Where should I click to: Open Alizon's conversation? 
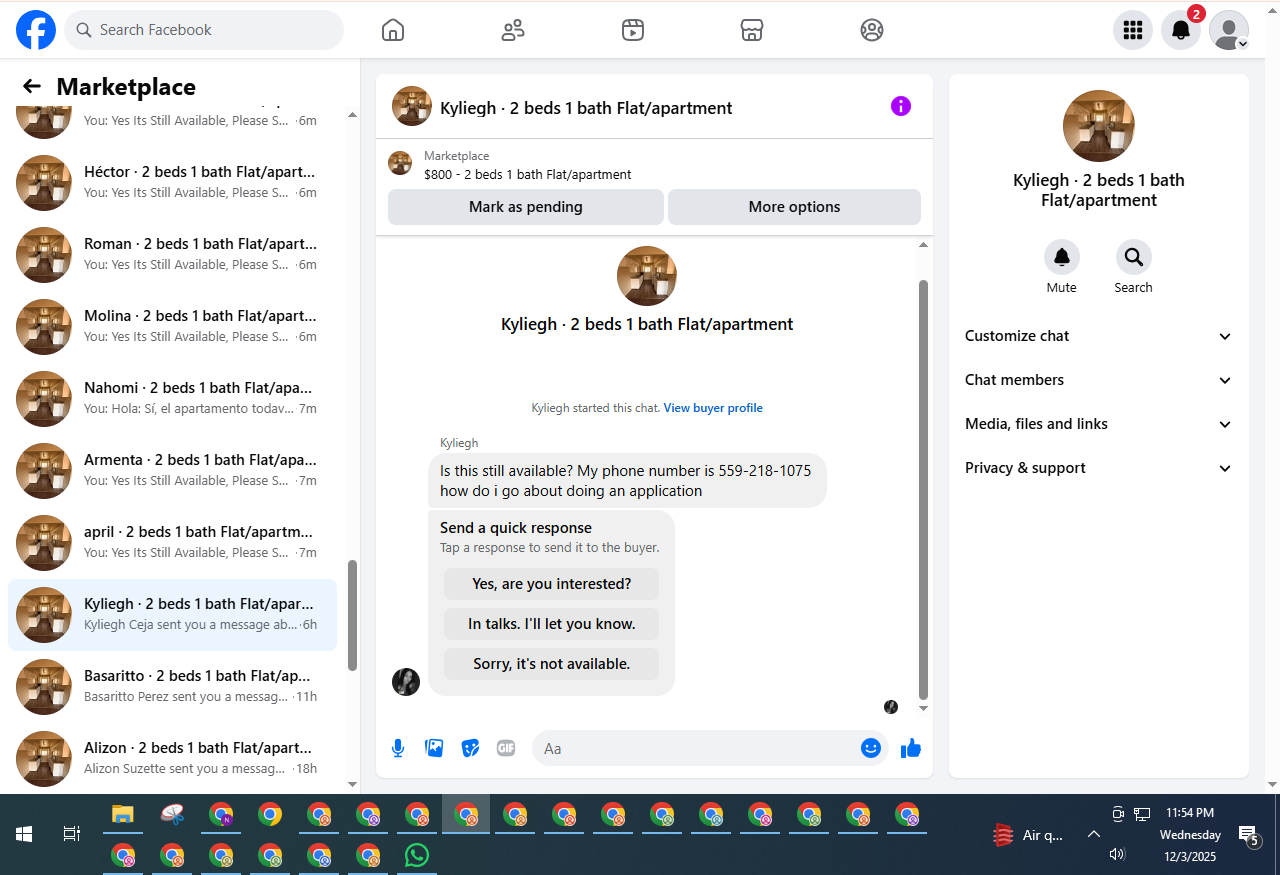pos(172,759)
